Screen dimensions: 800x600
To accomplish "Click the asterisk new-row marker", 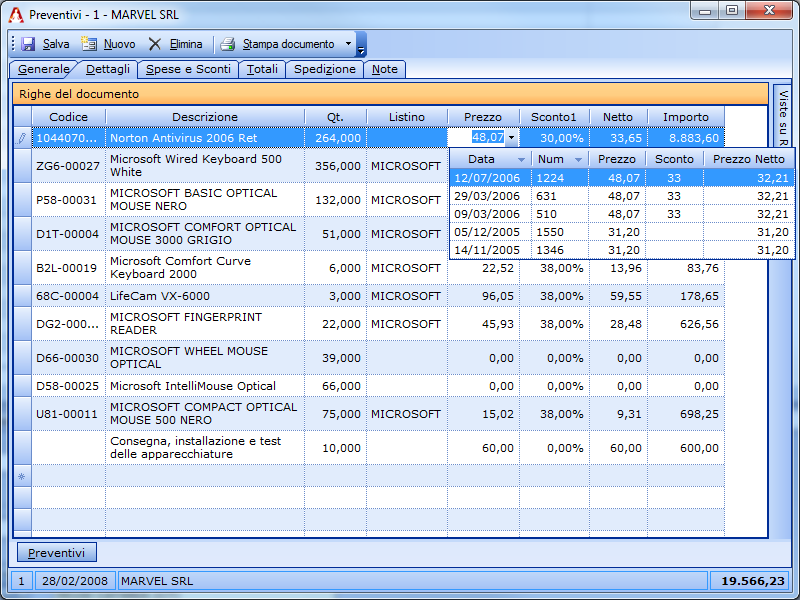I will coord(22,477).
